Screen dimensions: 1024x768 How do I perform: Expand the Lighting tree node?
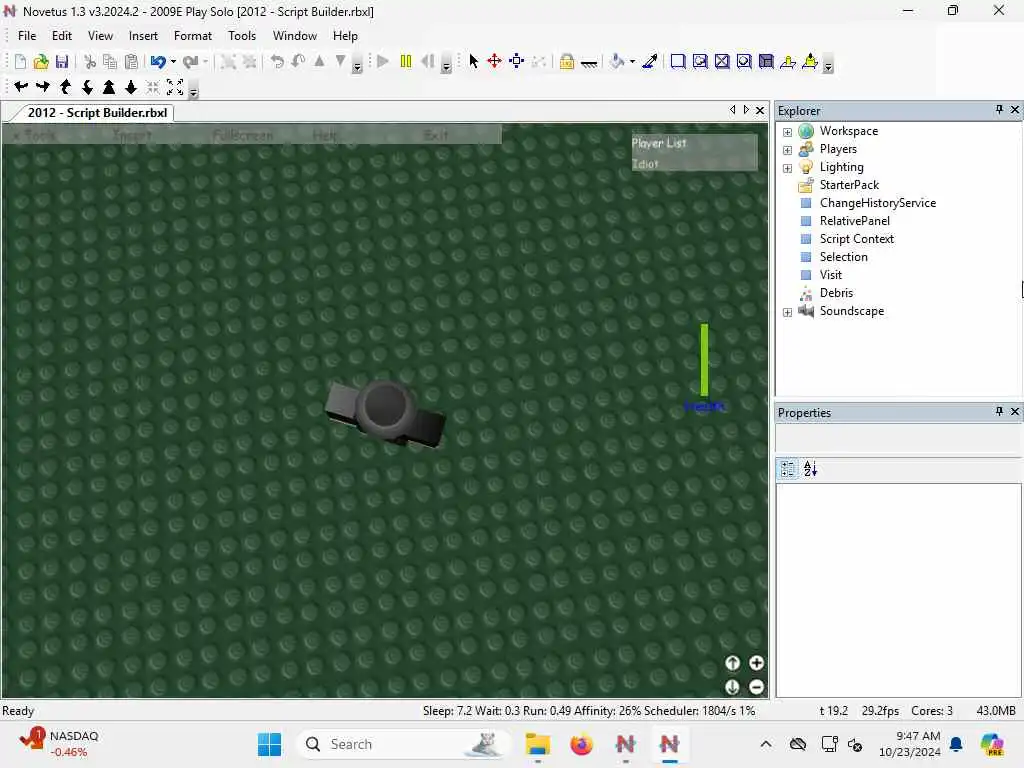click(788, 168)
